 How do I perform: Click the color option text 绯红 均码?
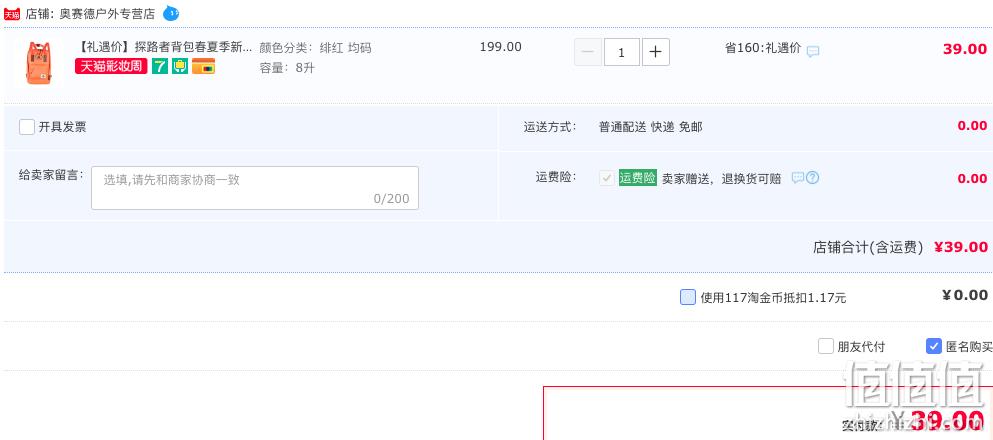(x=346, y=47)
